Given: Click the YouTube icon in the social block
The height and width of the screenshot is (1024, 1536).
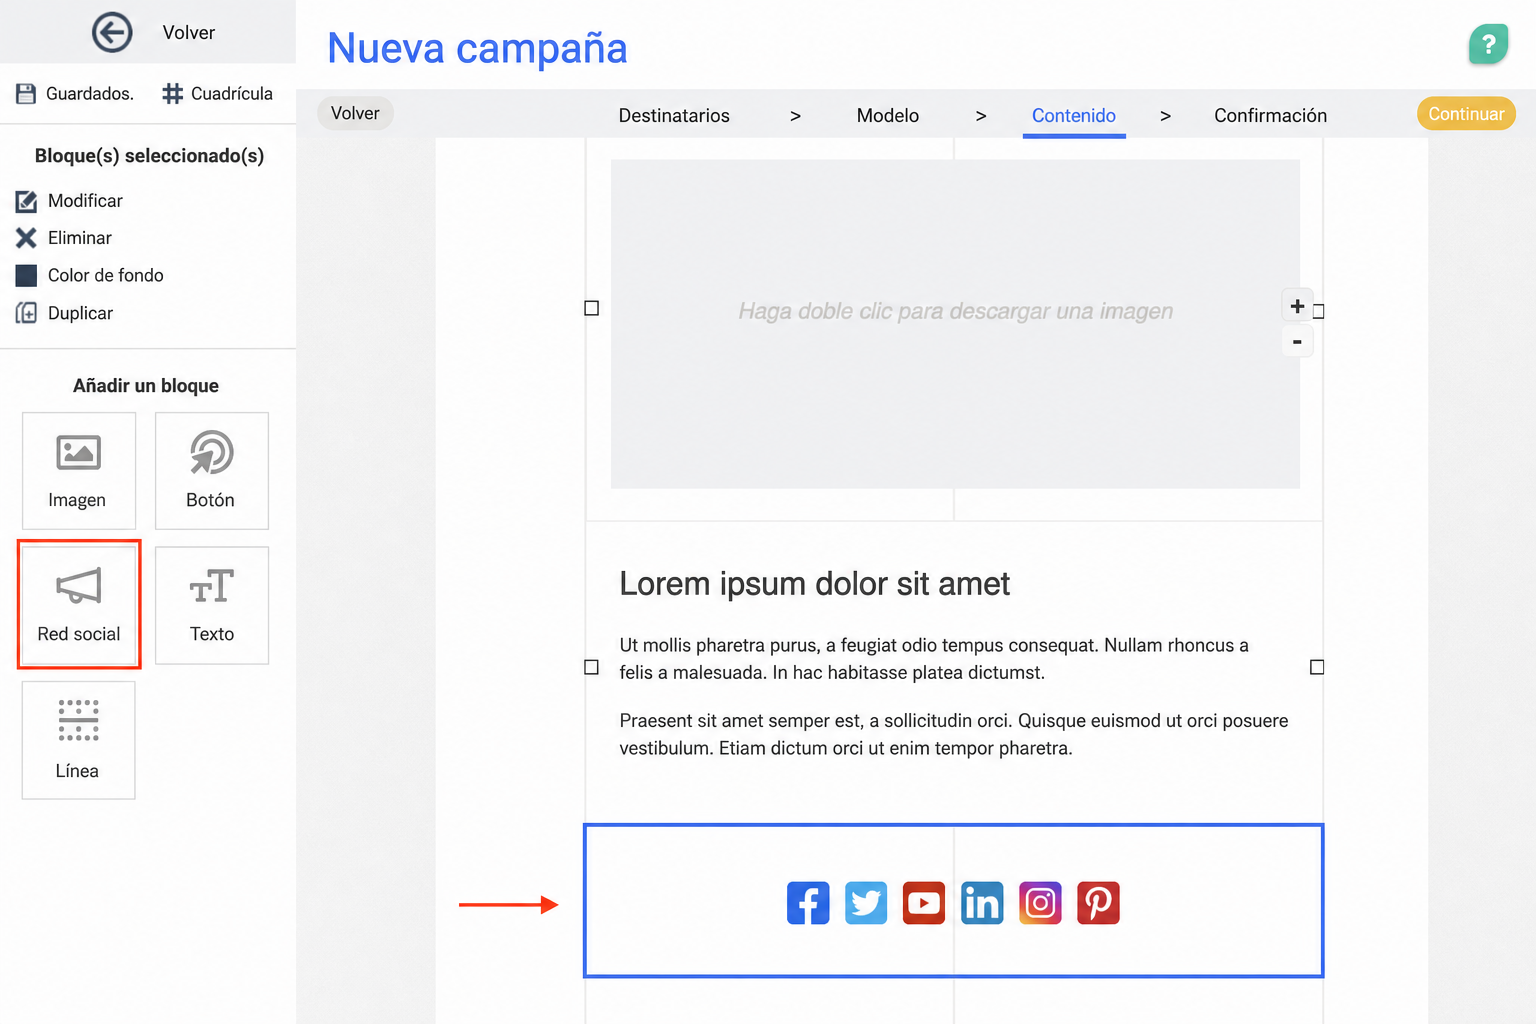Looking at the screenshot, I should (x=924, y=903).
